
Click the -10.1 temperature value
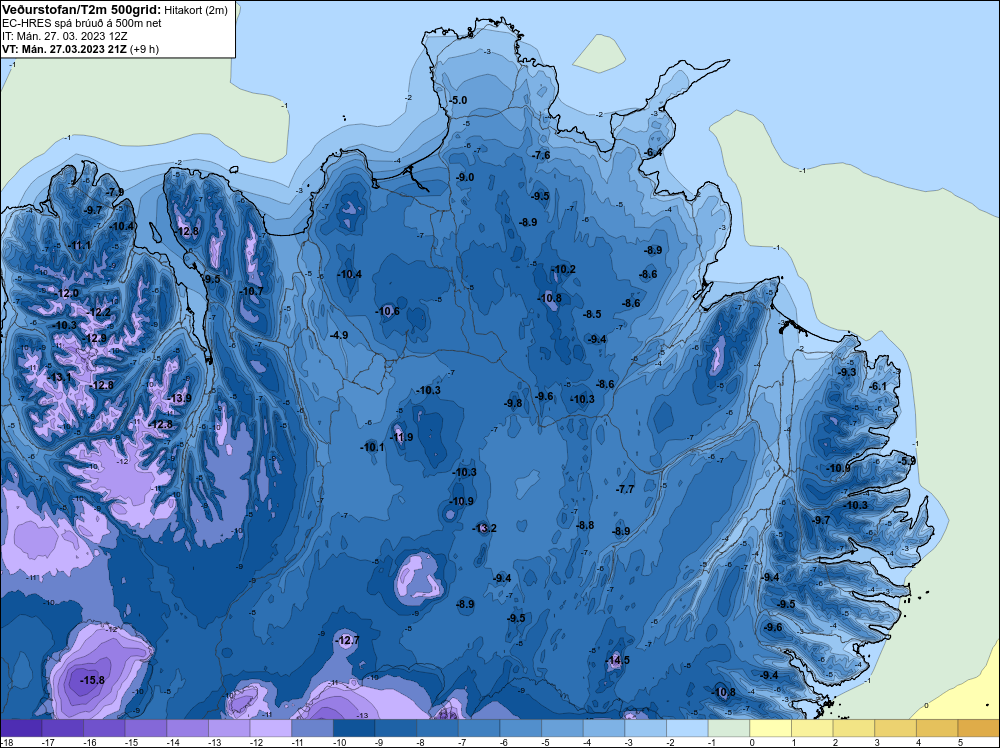point(372,447)
